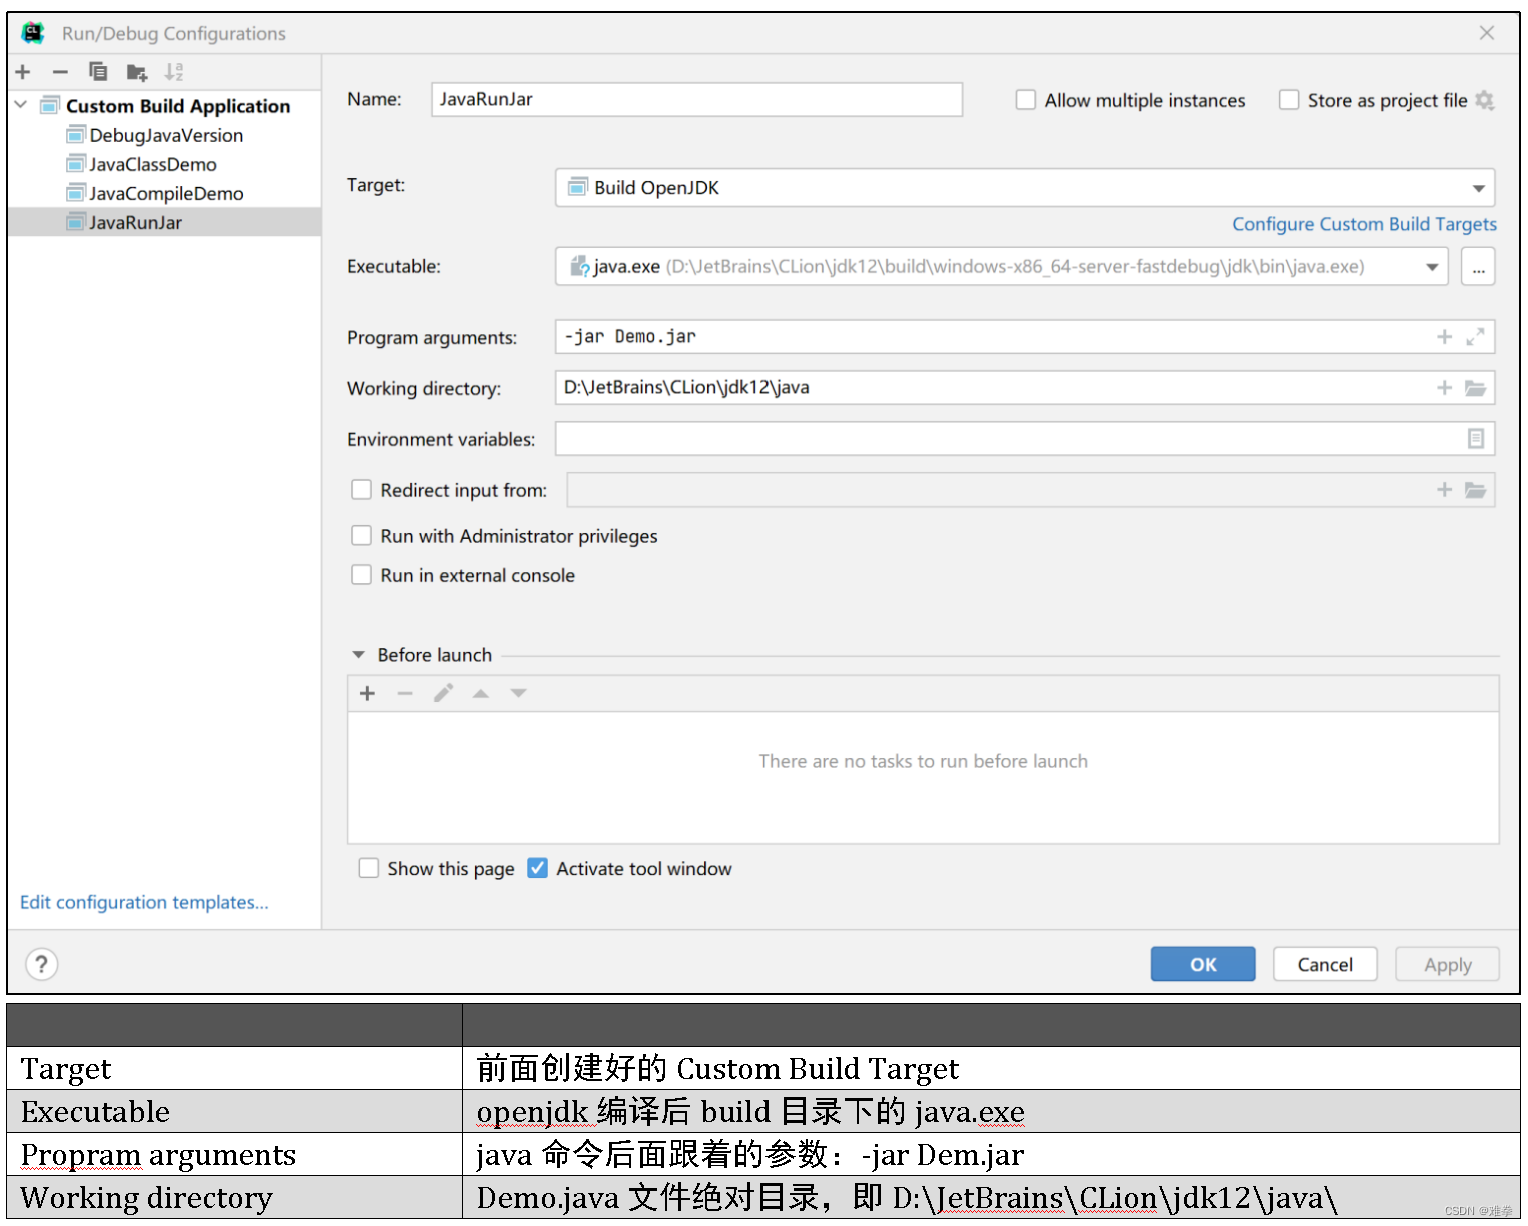Select DebugJavaVersion configuration
This screenshot has width=1528, height=1226.
click(x=164, y=135)
